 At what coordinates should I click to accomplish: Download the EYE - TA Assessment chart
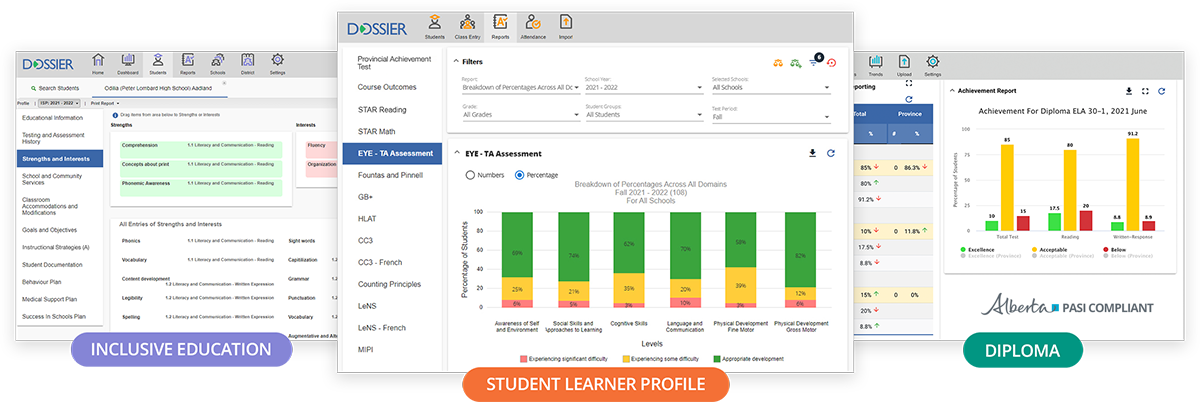point(812,153)
